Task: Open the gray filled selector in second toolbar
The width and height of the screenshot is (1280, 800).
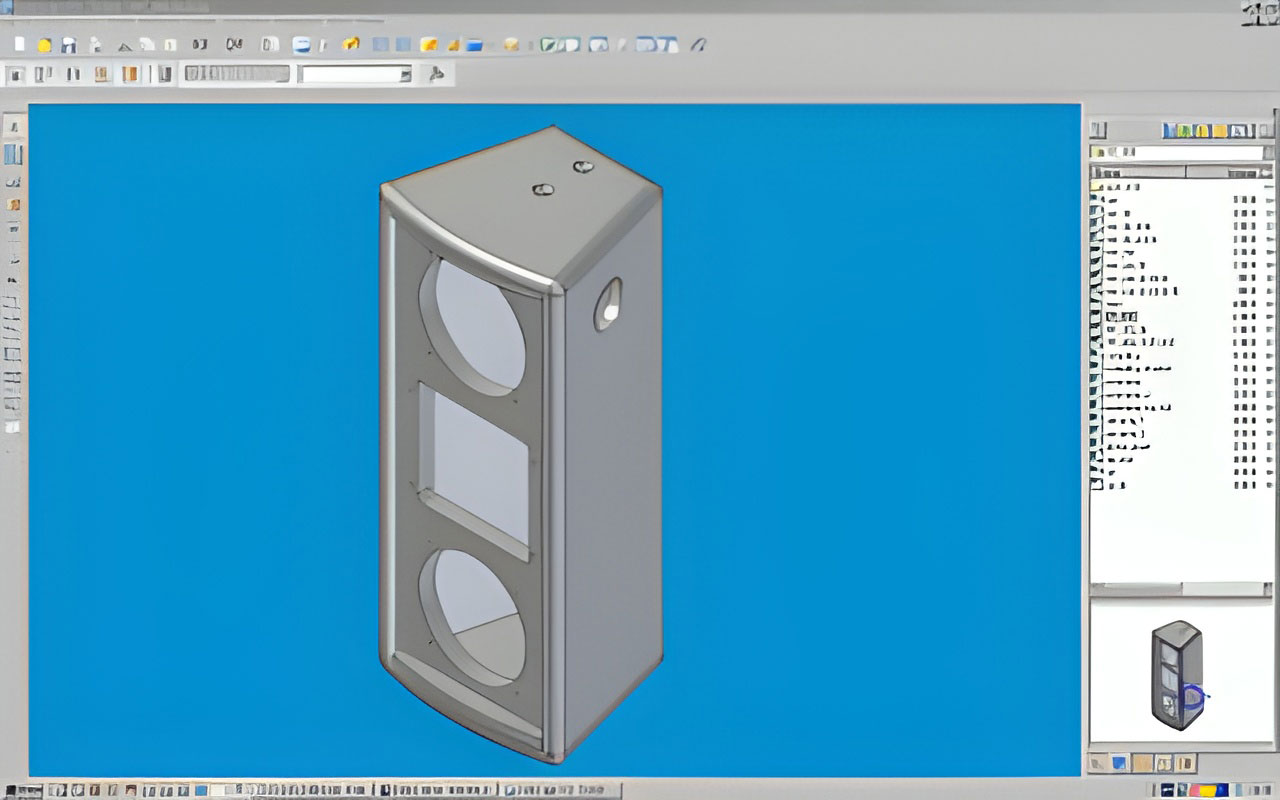Action: point(236,74)
